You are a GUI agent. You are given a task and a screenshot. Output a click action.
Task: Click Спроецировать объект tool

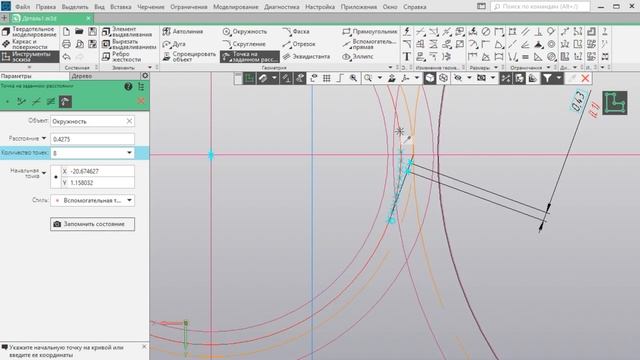click(x=189, y=57)
